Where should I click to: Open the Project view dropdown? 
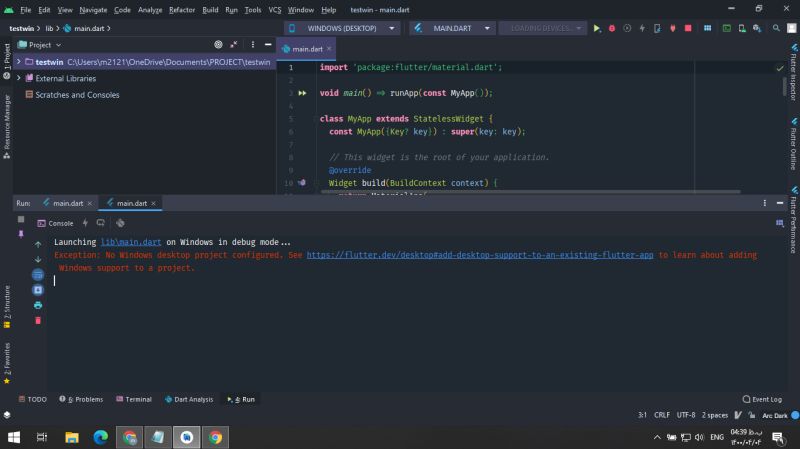click(x=40, y=45)
